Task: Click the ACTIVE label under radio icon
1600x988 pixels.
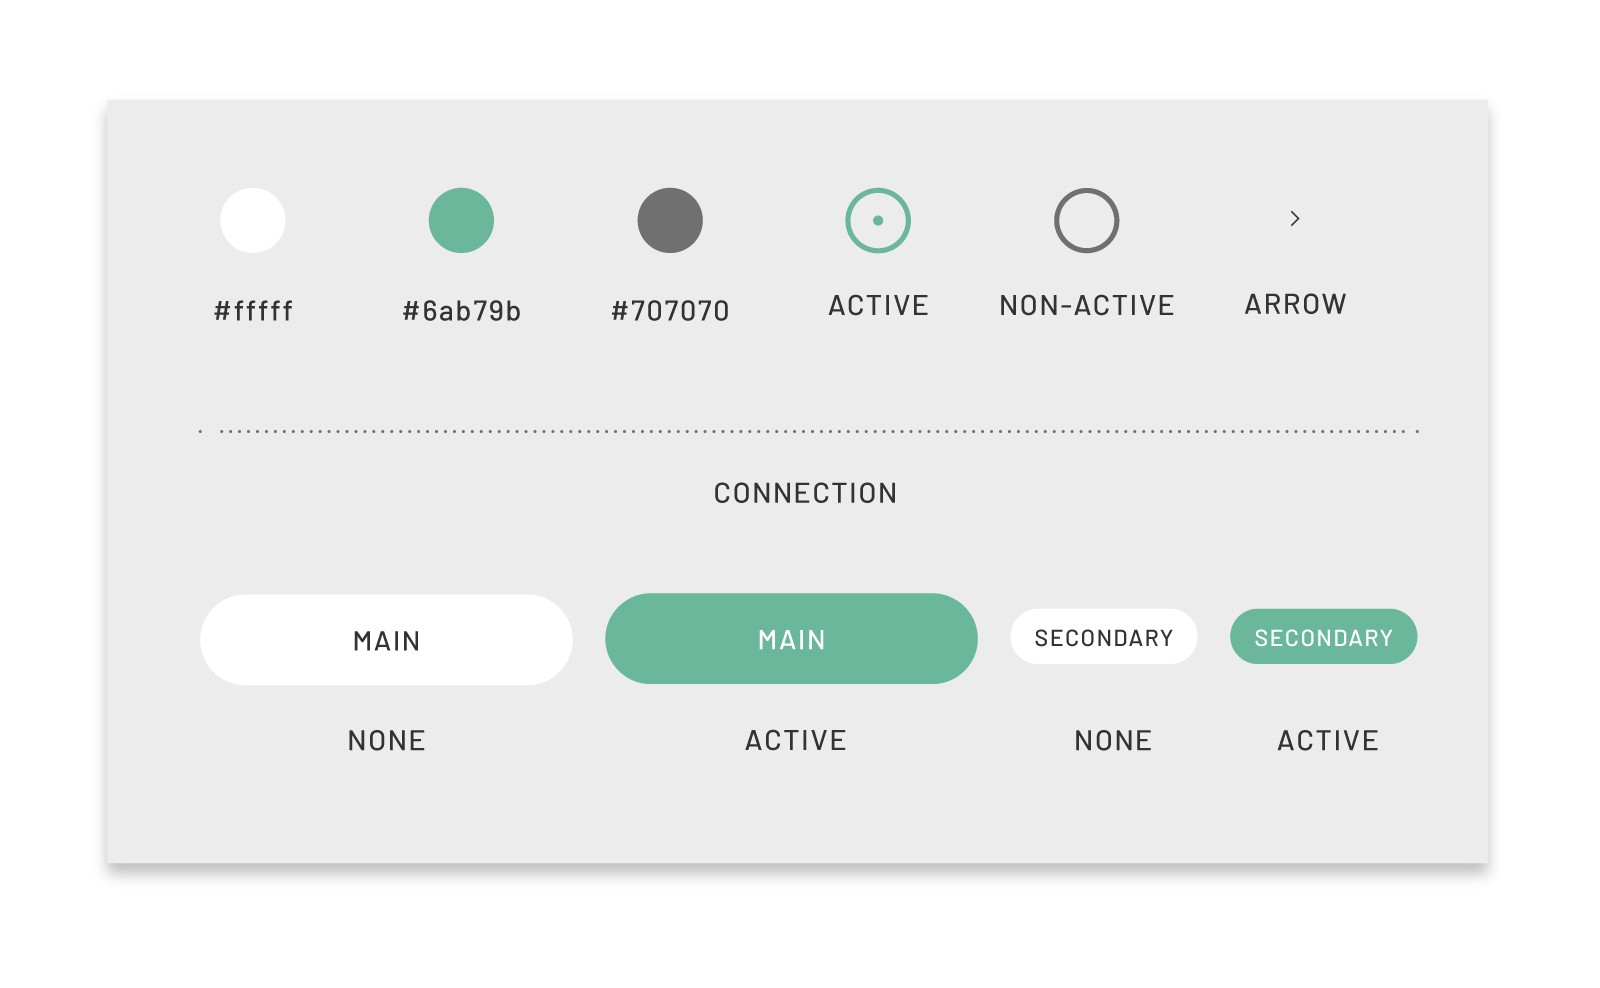Action: pyautogui.click(x=879, y=305)
